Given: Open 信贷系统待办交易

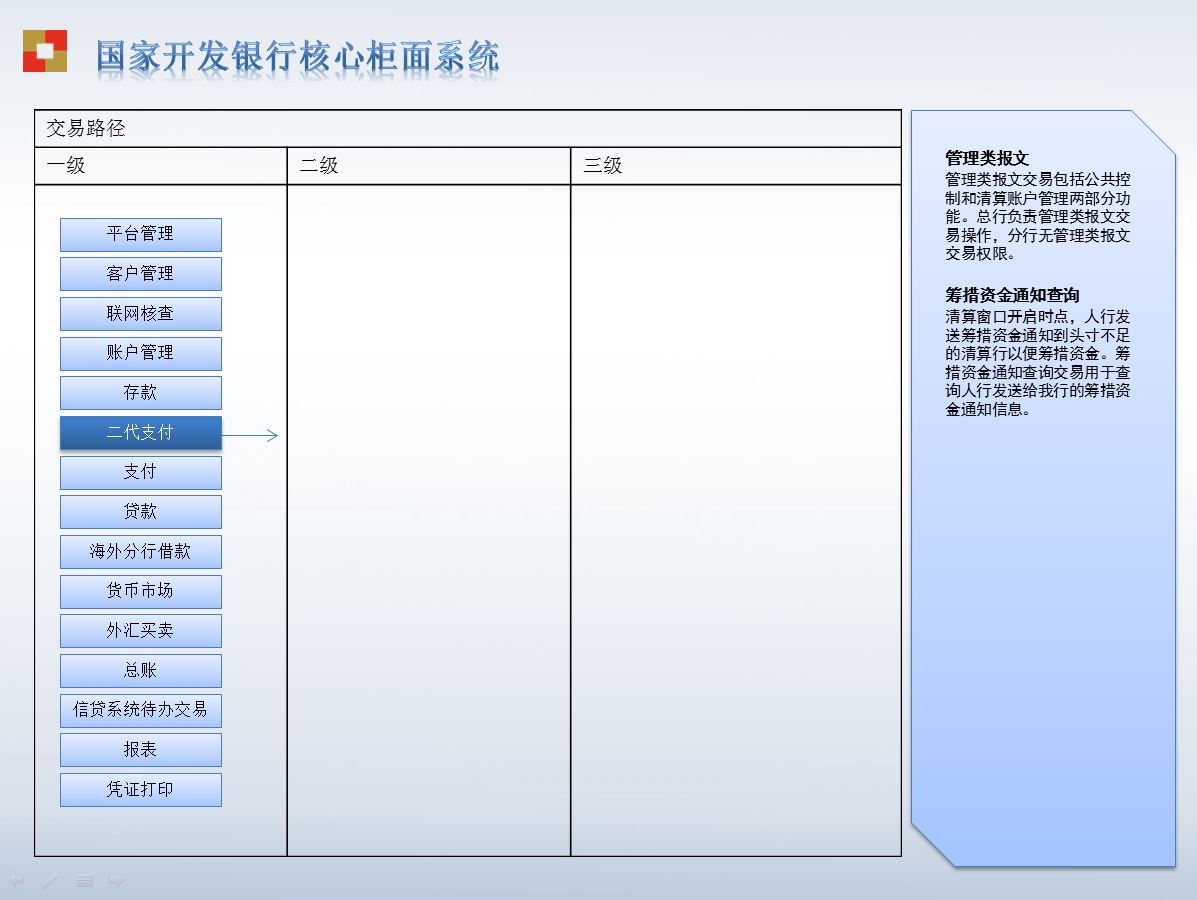Looking at the screenshot, I should click(x=140, y=711).
